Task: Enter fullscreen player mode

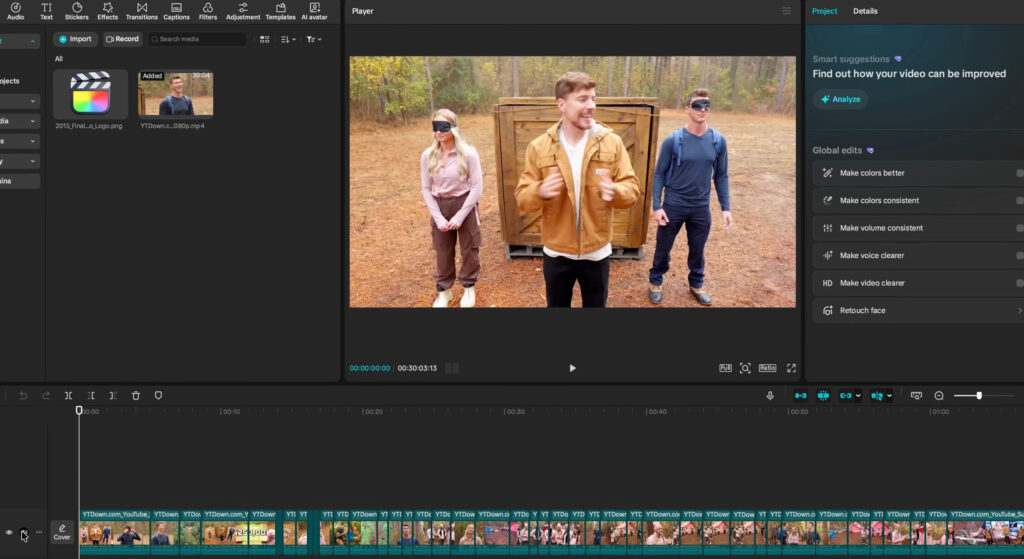Action: click(792, 368)
